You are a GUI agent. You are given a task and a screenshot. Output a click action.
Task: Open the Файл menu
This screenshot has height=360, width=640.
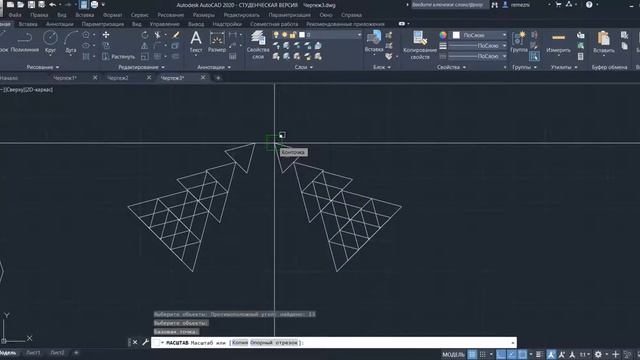point(15,15)
